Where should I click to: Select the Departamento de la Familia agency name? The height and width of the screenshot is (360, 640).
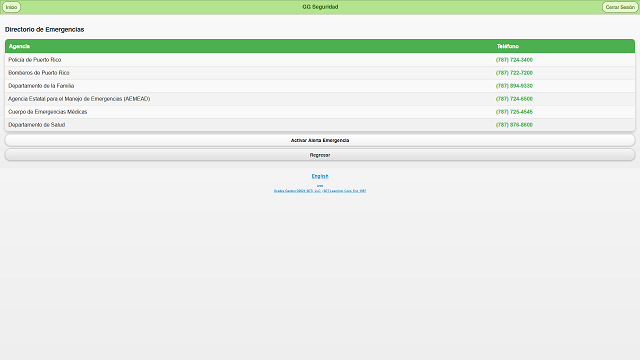[x=41, y=86]
